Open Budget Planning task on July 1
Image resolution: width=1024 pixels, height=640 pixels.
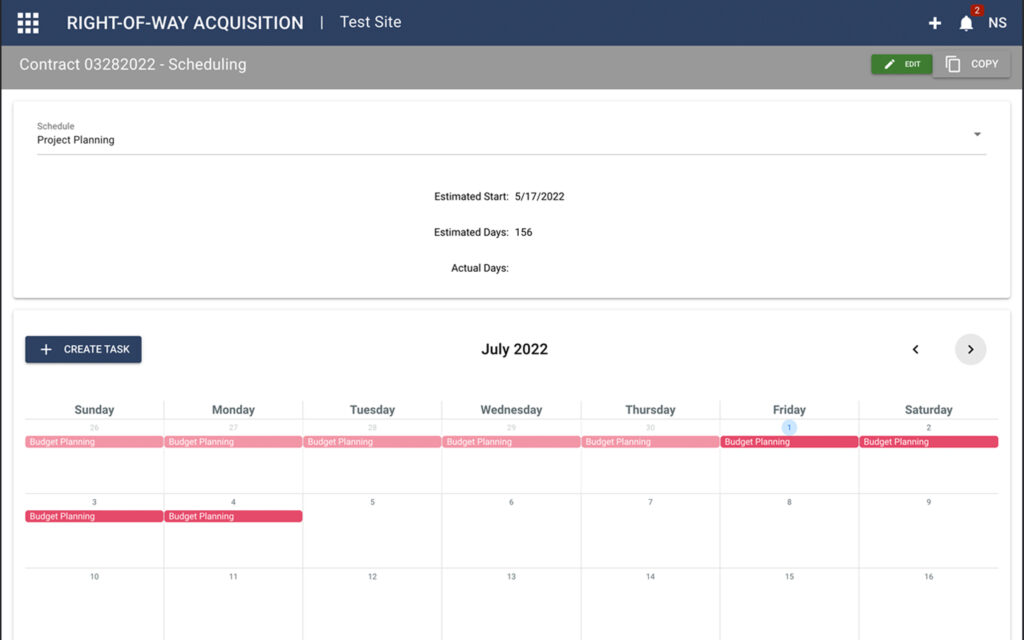click(788, 442)
